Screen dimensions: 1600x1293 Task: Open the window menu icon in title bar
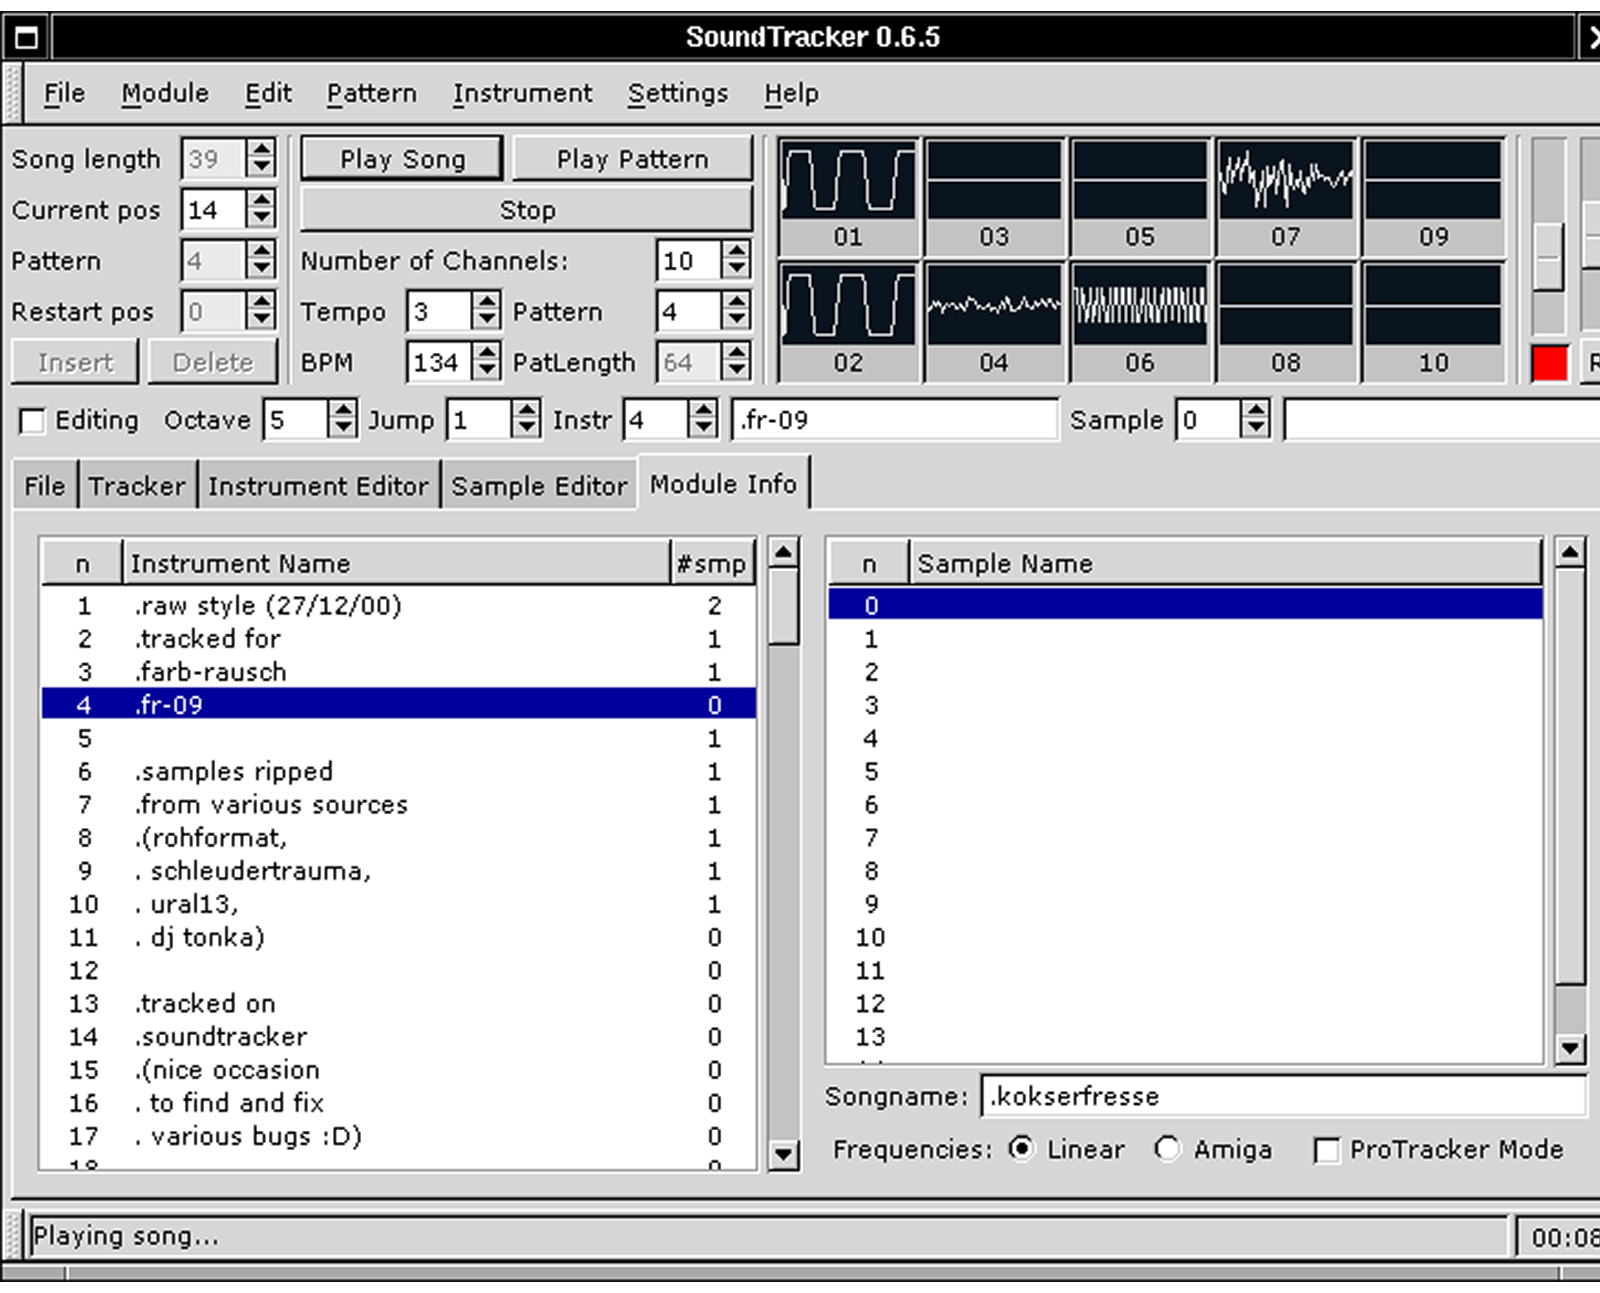pos(26,38)
